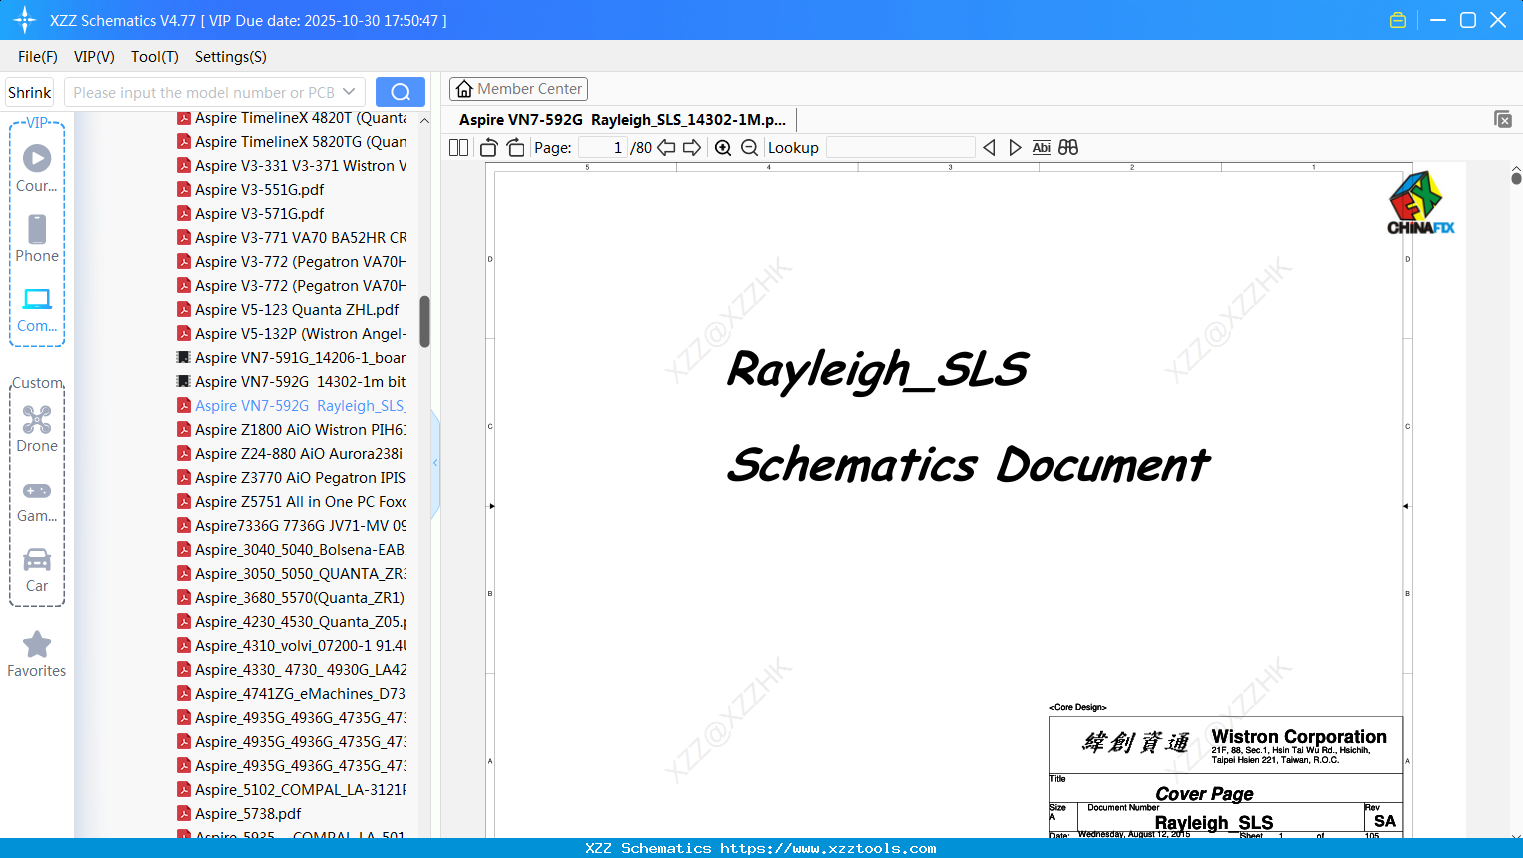
Task: Go to the next page arrow
Action: (692, 148)
